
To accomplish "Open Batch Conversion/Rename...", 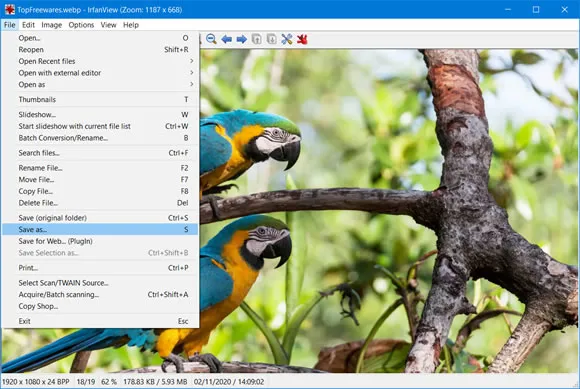I will pyautogui.click(x=100, y=138).
